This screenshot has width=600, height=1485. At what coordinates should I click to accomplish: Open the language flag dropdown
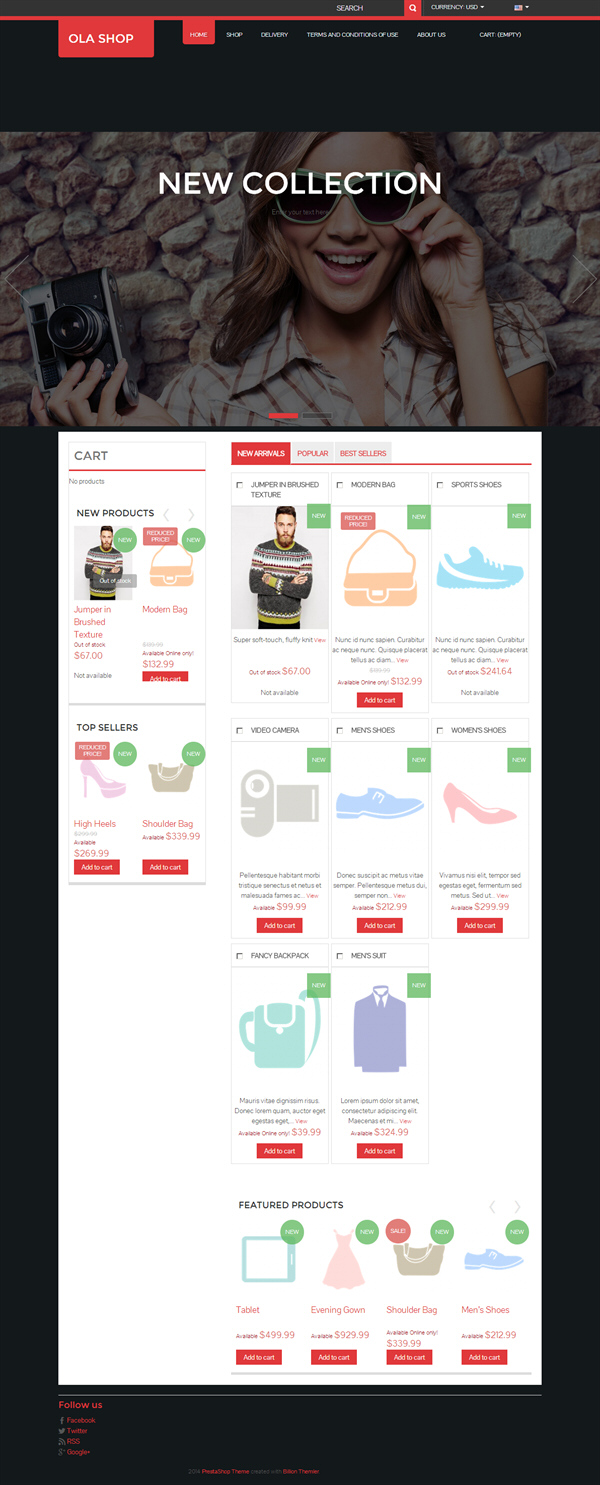[x=521, y=7]
